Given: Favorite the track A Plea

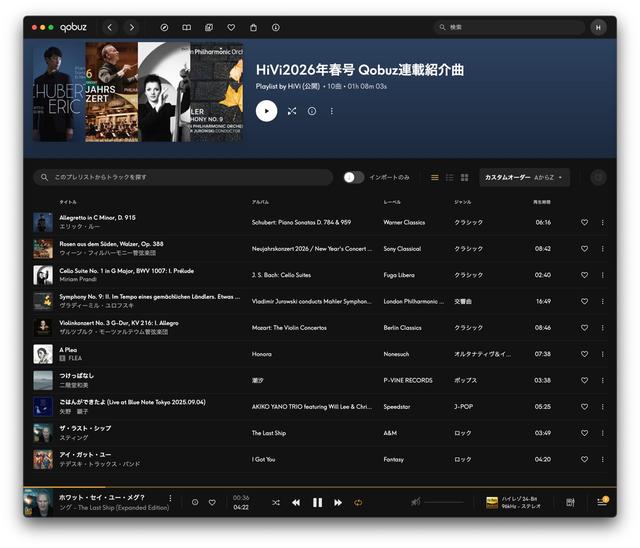Looking at the screenshot, I should point(584,354).
